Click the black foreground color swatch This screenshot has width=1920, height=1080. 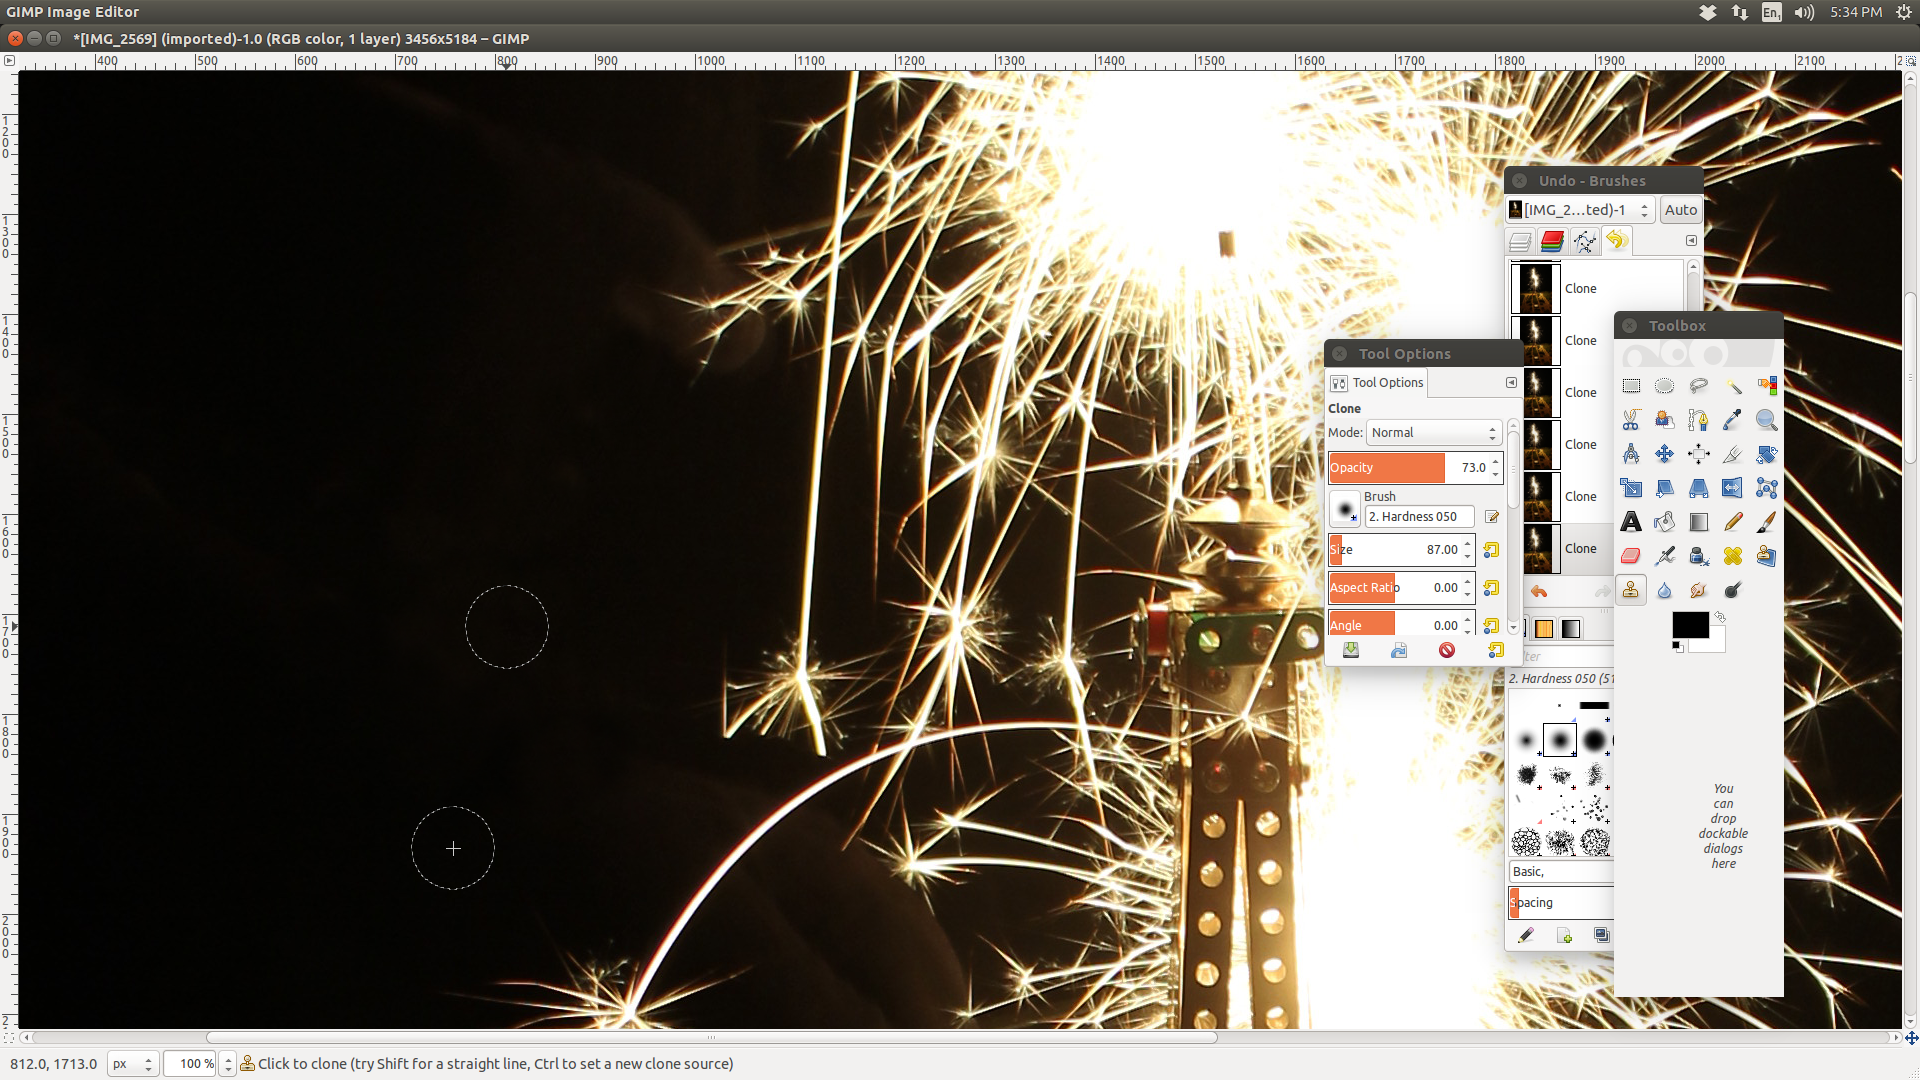coord(1690,625)
